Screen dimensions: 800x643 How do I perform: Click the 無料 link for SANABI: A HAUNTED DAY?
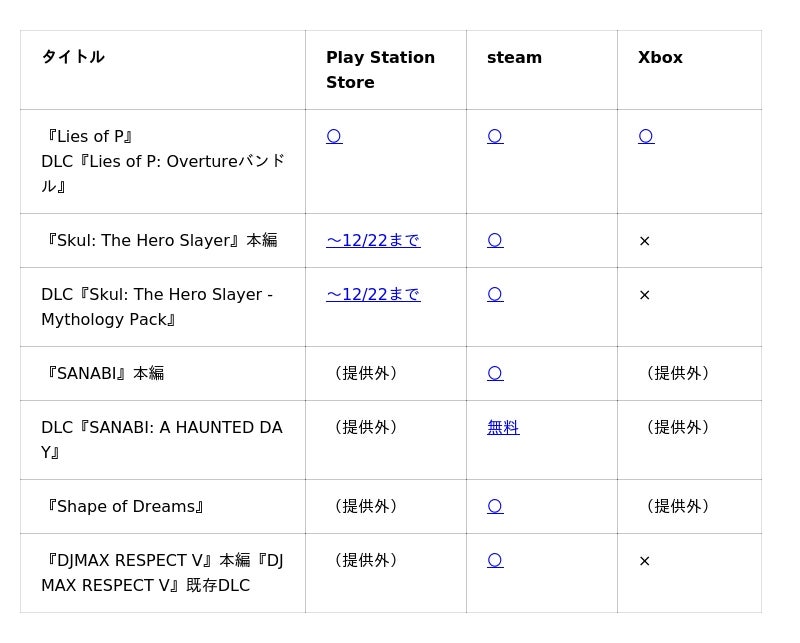[x=503, y=427]
